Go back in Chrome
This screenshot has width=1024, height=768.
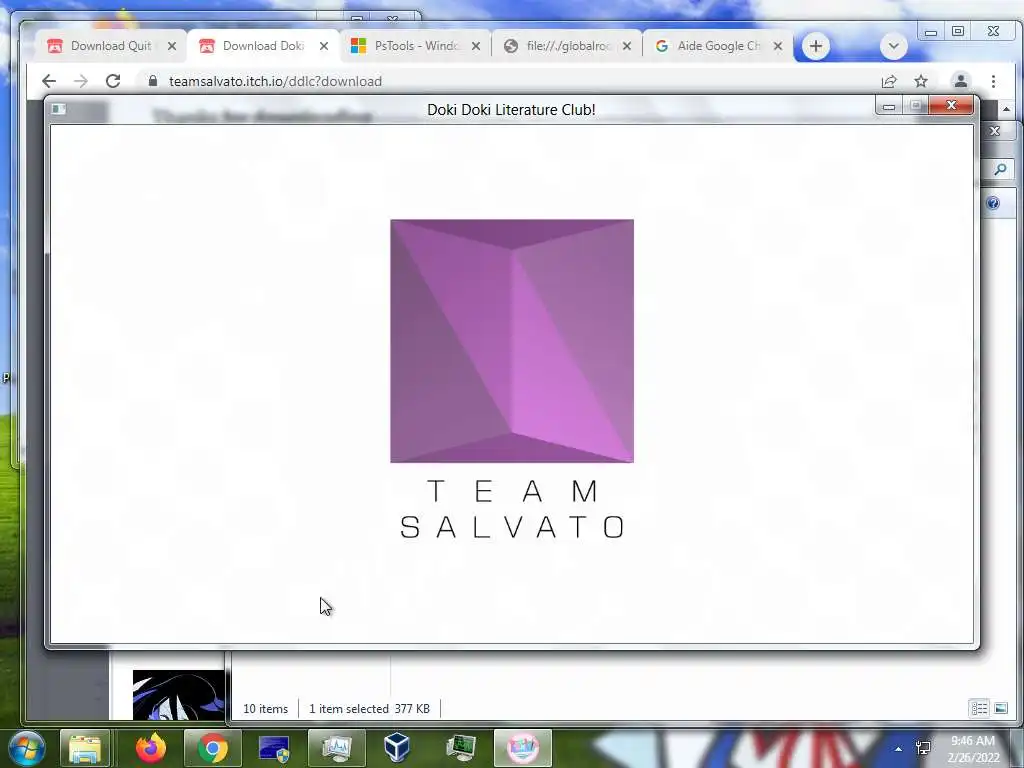pyautogui.click(x=49, y=81)
